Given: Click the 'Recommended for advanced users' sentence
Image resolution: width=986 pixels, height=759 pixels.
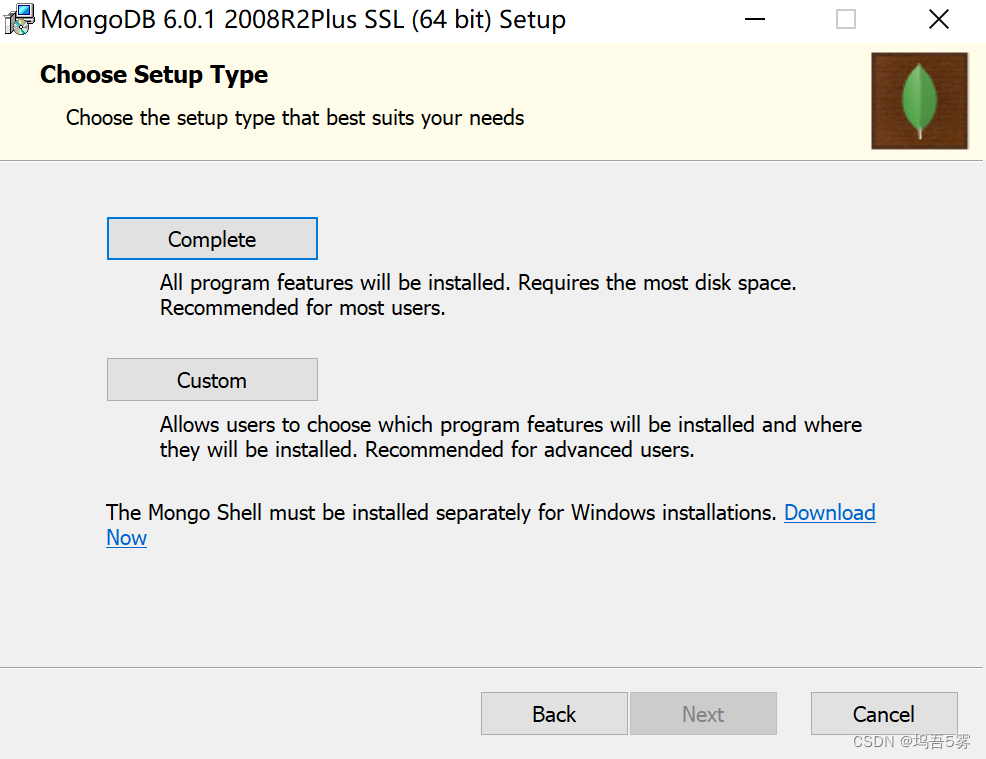Looking at the screenshot, I should pos(529,450).
